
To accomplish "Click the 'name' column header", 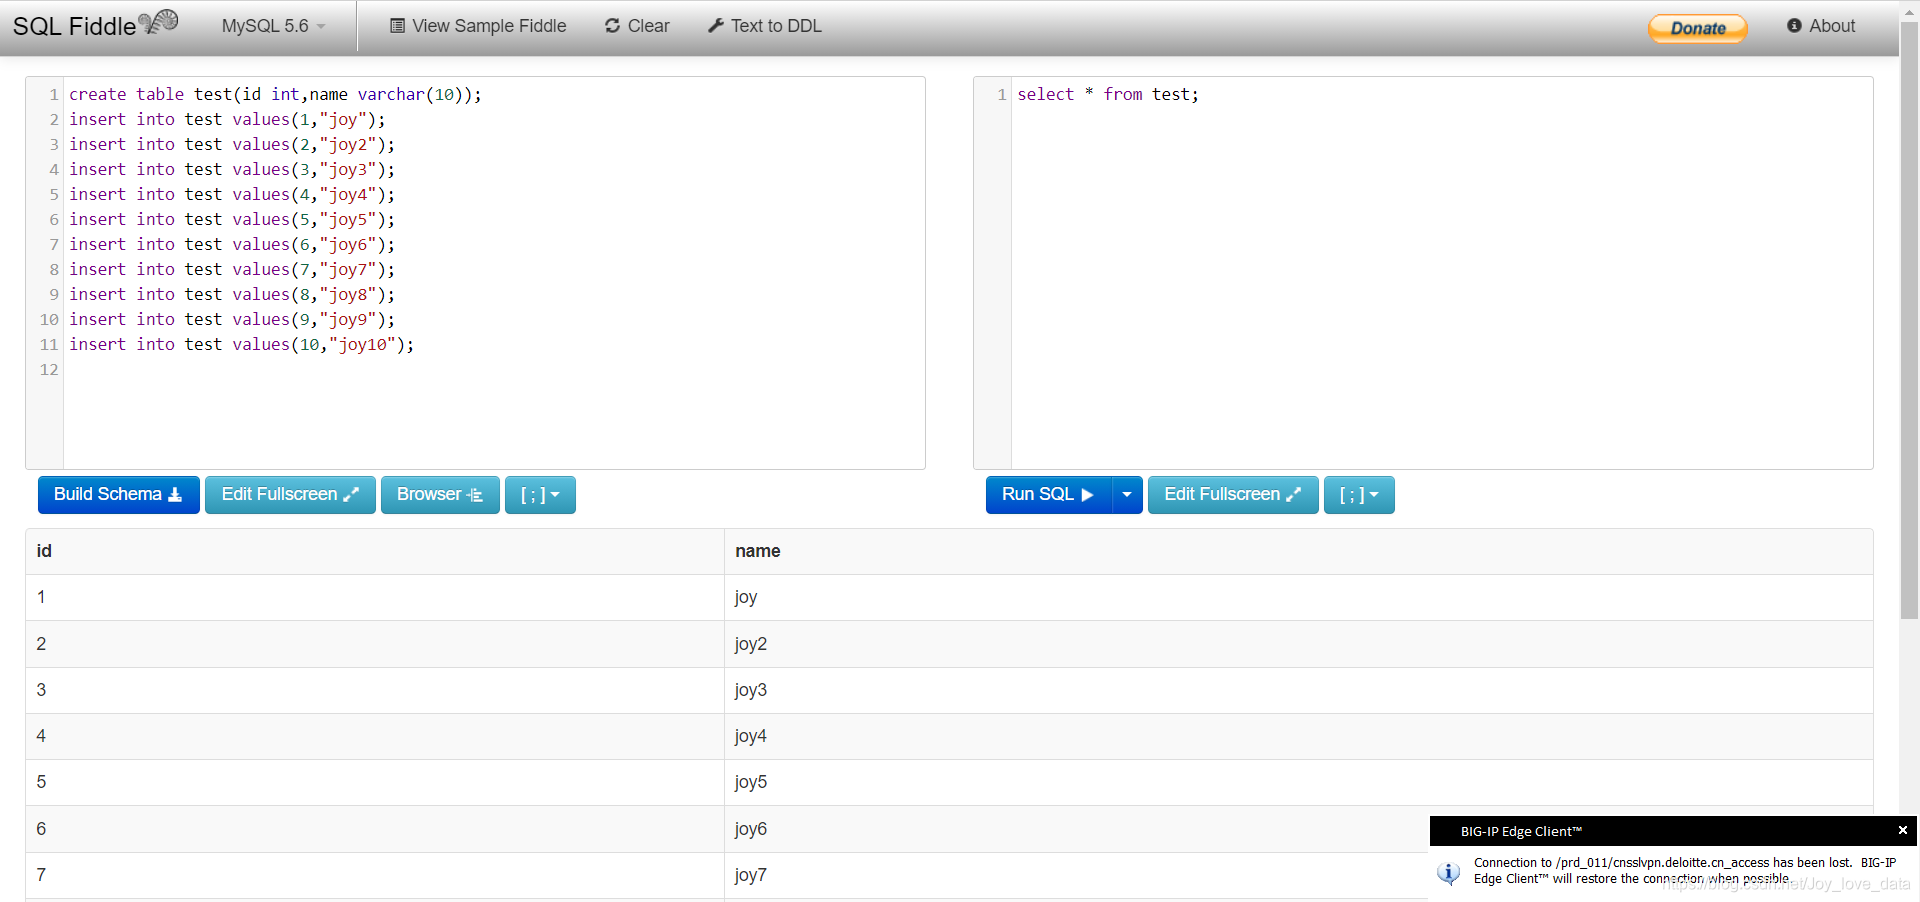I will (1298, 551).
